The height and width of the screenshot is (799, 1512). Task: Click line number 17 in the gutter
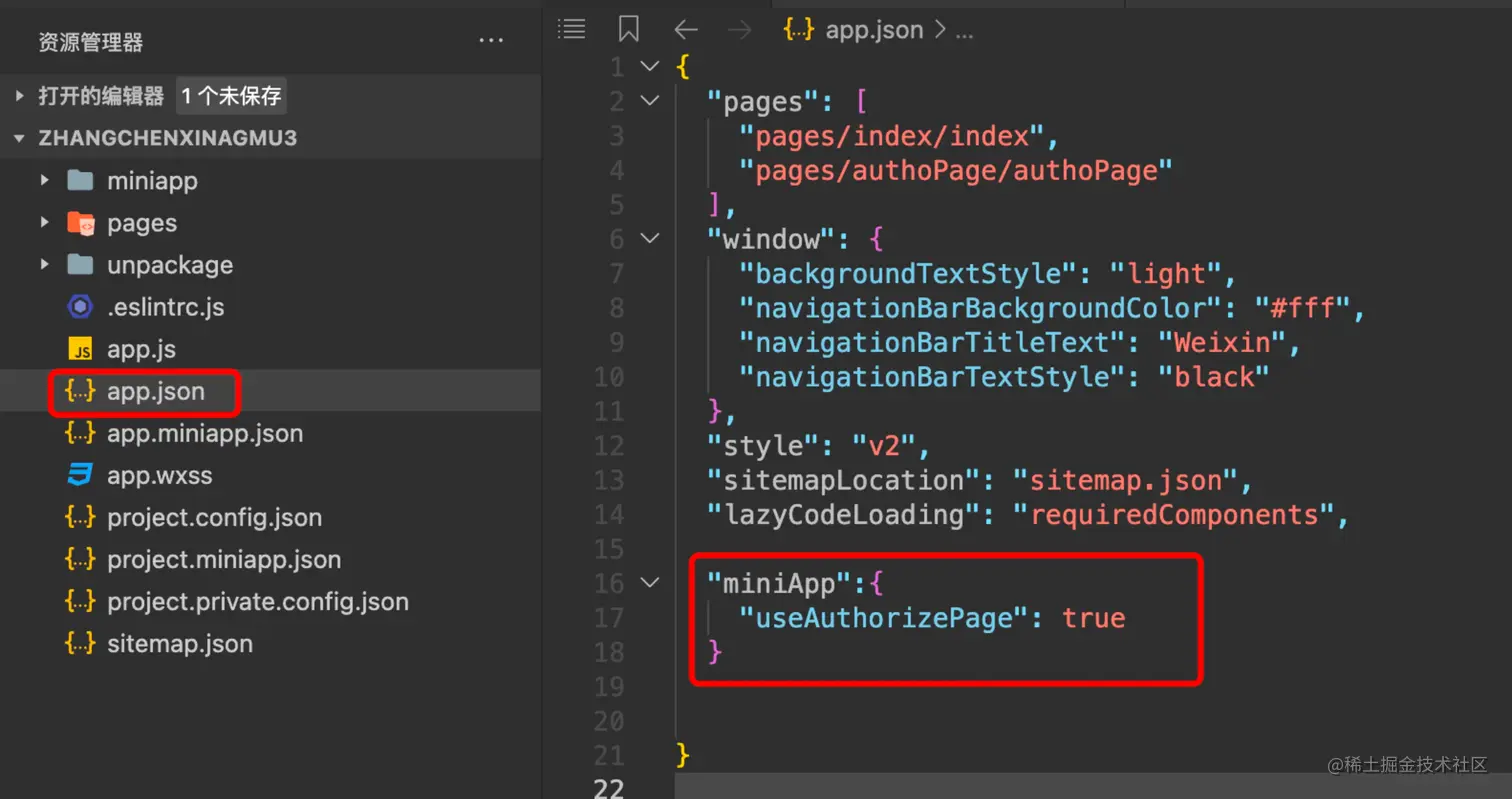coord(608,618)
